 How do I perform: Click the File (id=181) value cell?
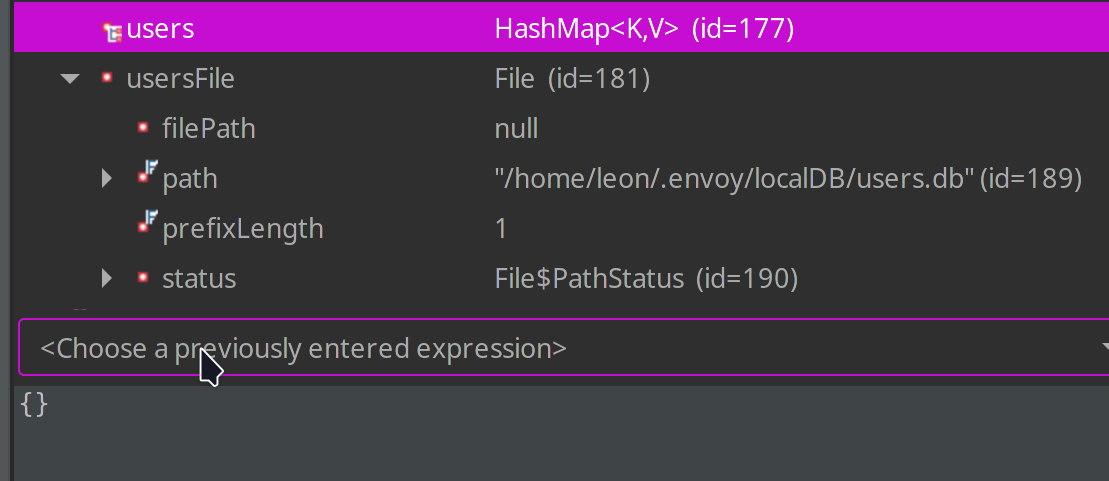[x=572, y=79]
